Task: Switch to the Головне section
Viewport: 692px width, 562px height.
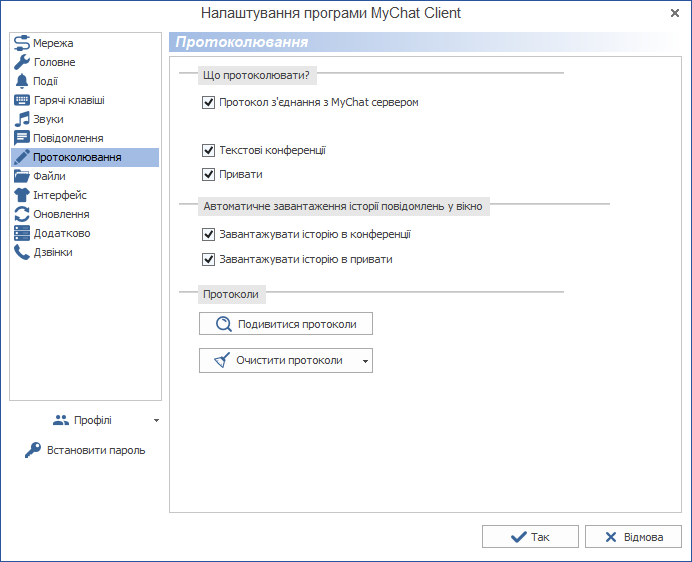Action: coord(85,62)
